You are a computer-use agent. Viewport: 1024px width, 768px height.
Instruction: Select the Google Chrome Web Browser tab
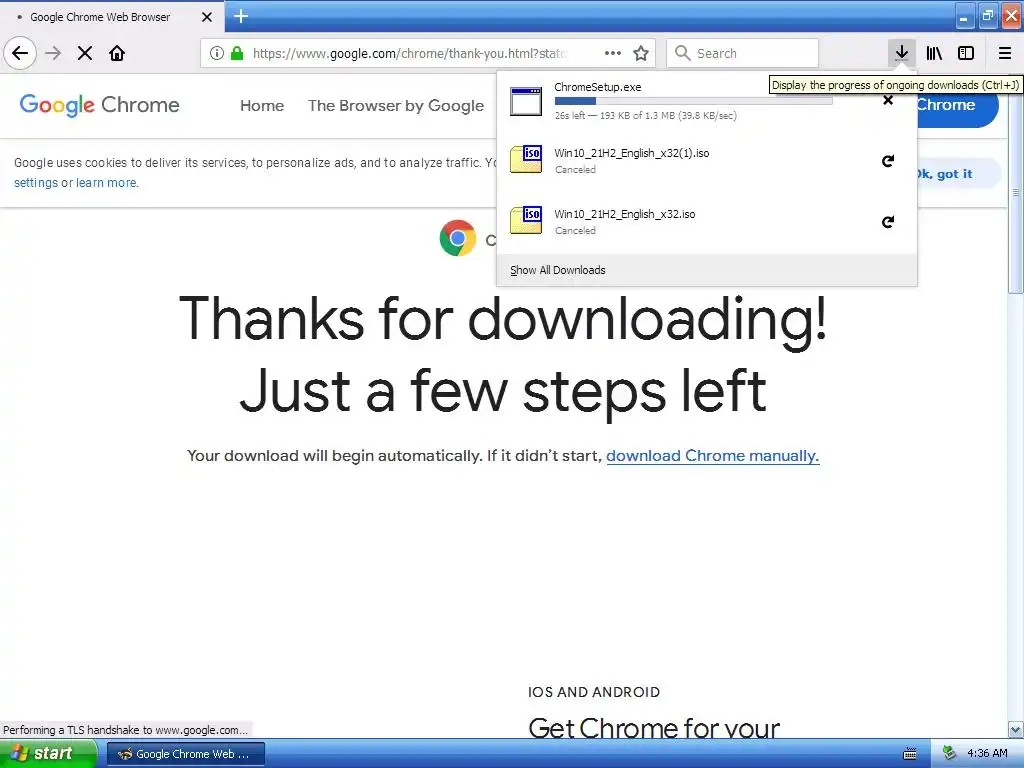point(112,17)
